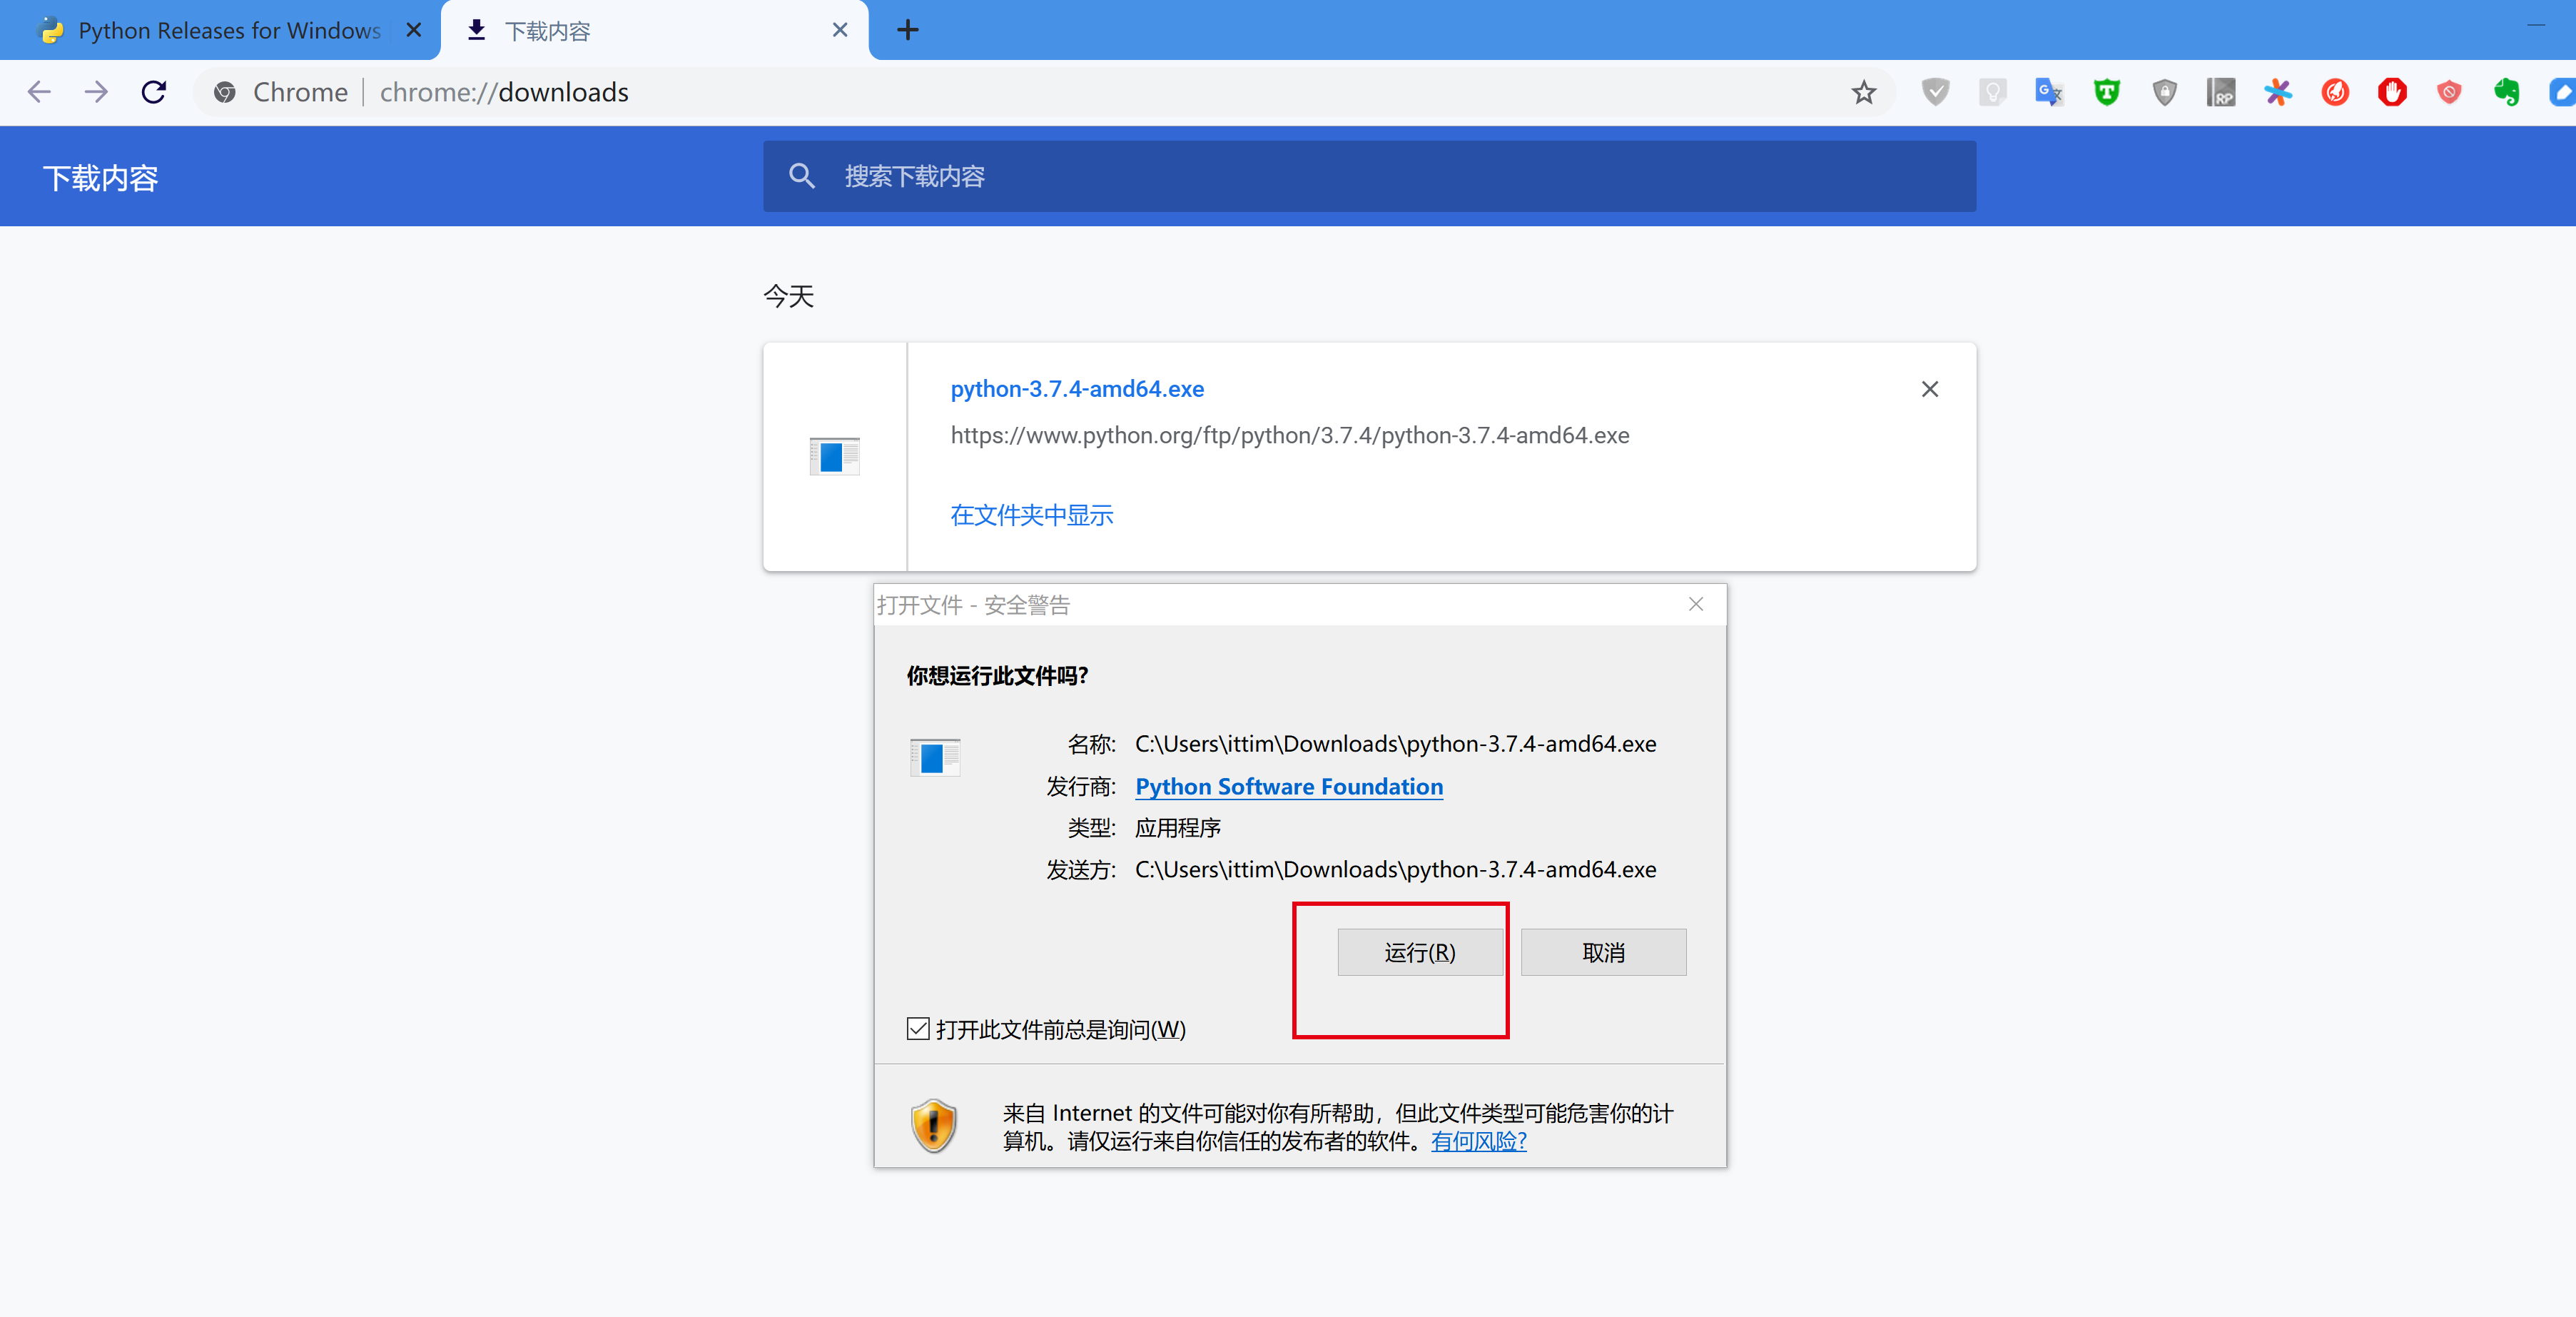2576x1317 pixels.
Task: Focus the 搜索下载内容 search field
Action: (1369, 176)
